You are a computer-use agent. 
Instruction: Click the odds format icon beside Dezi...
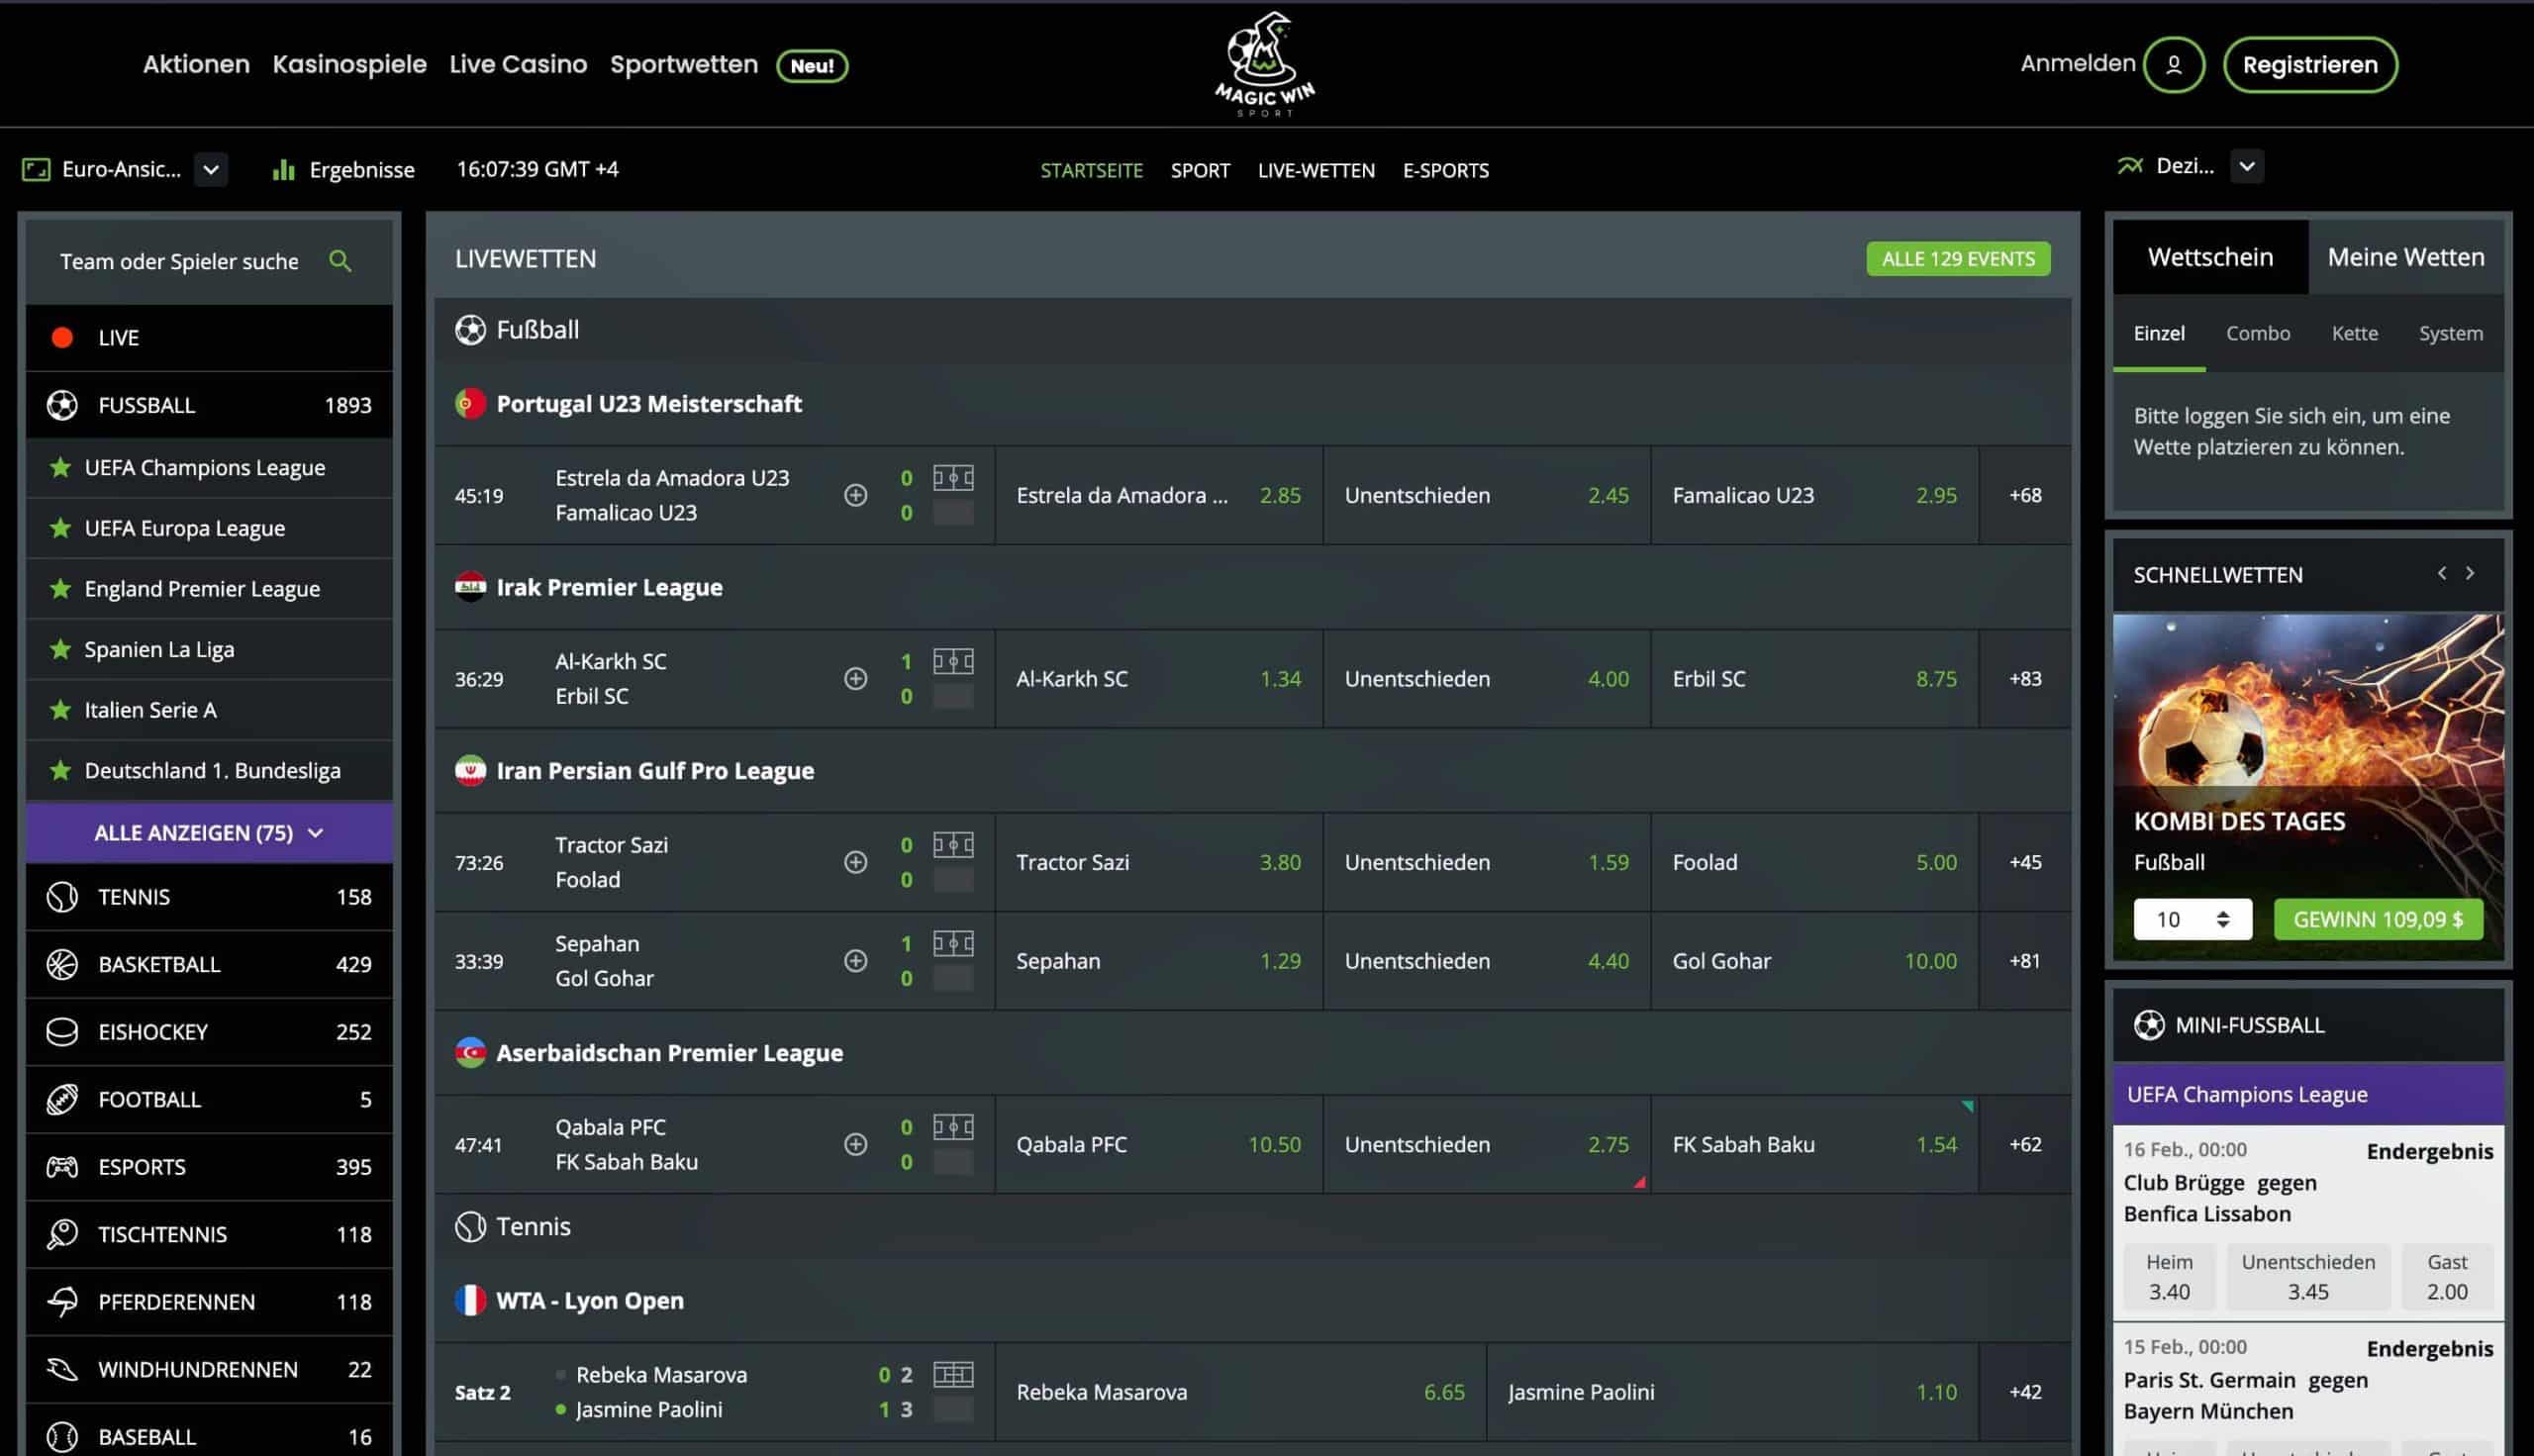(x=2130, y=166)
